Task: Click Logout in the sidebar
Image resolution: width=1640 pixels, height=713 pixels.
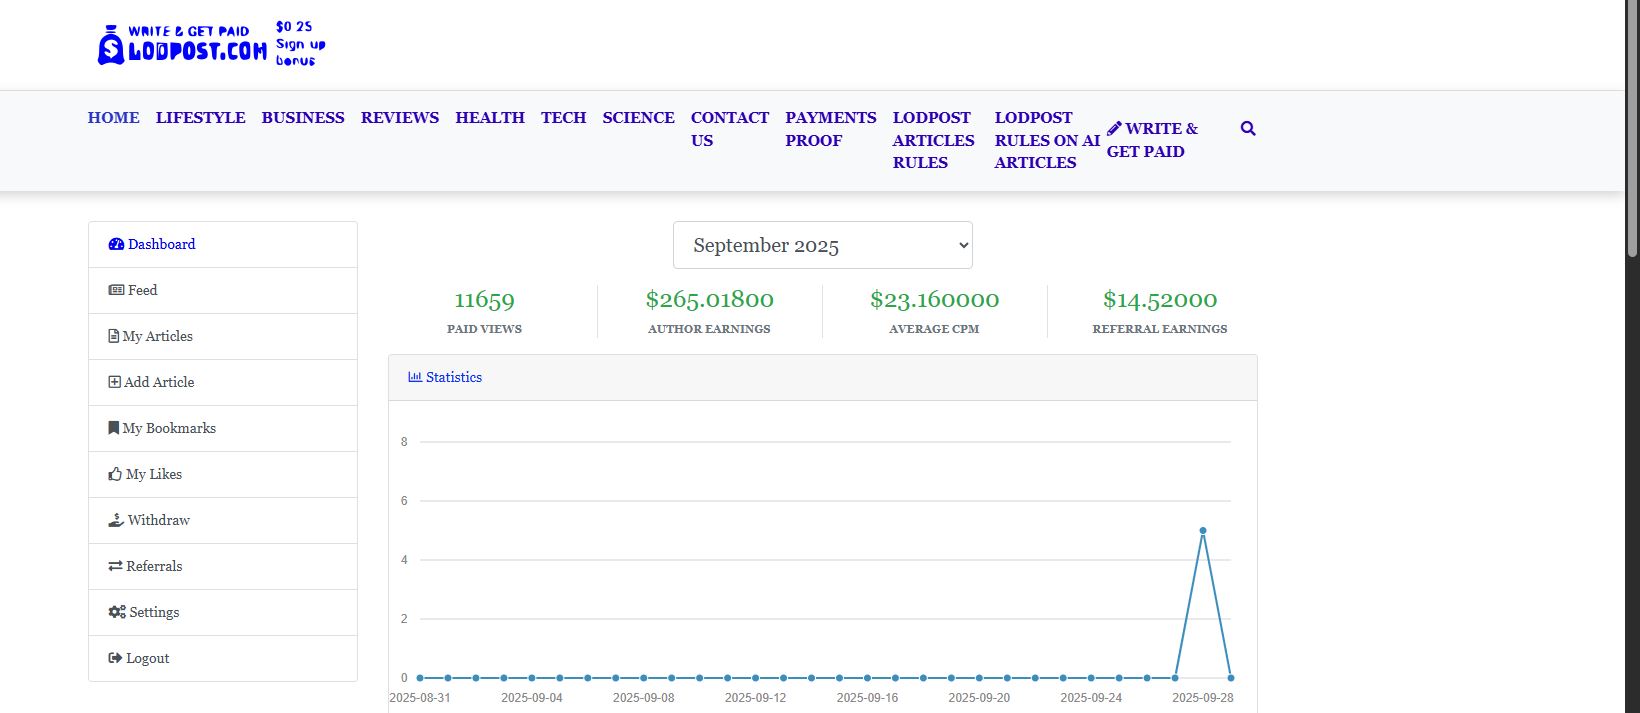Action: (139, 658)
